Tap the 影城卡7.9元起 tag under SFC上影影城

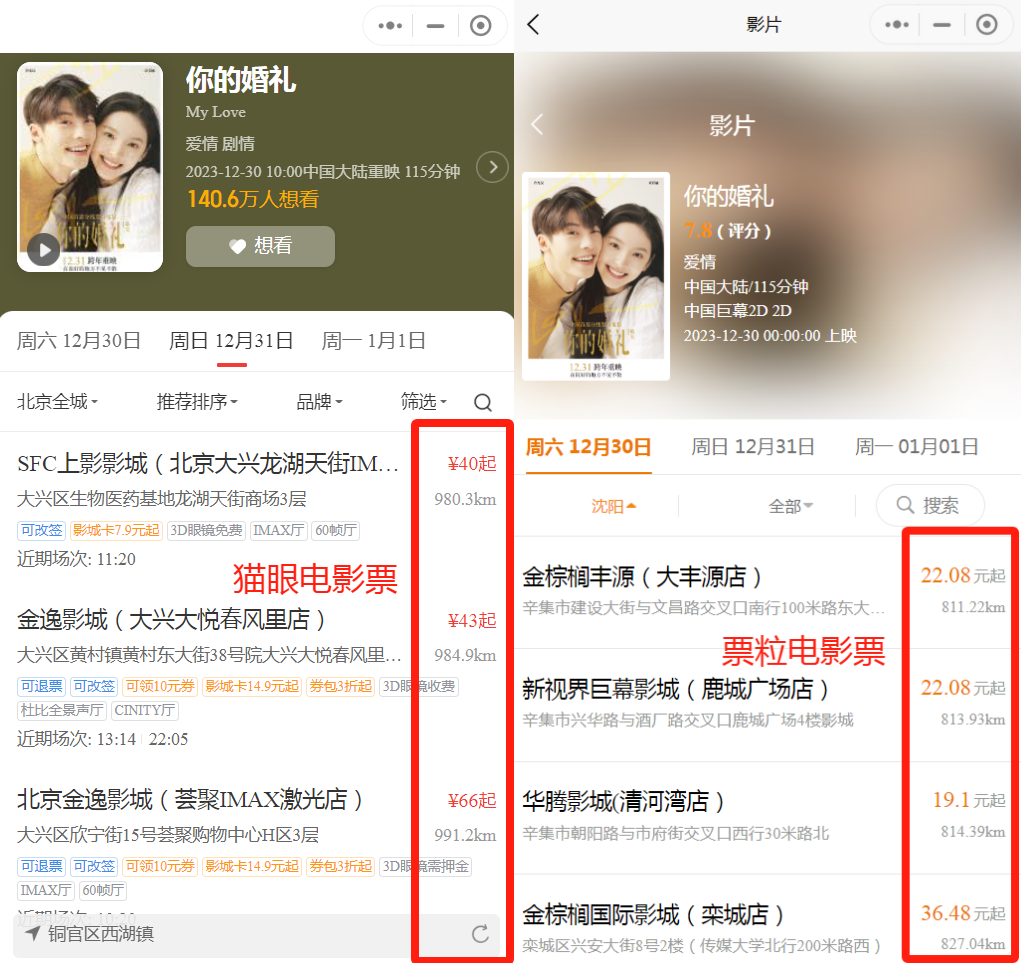[x=116, y=531]
